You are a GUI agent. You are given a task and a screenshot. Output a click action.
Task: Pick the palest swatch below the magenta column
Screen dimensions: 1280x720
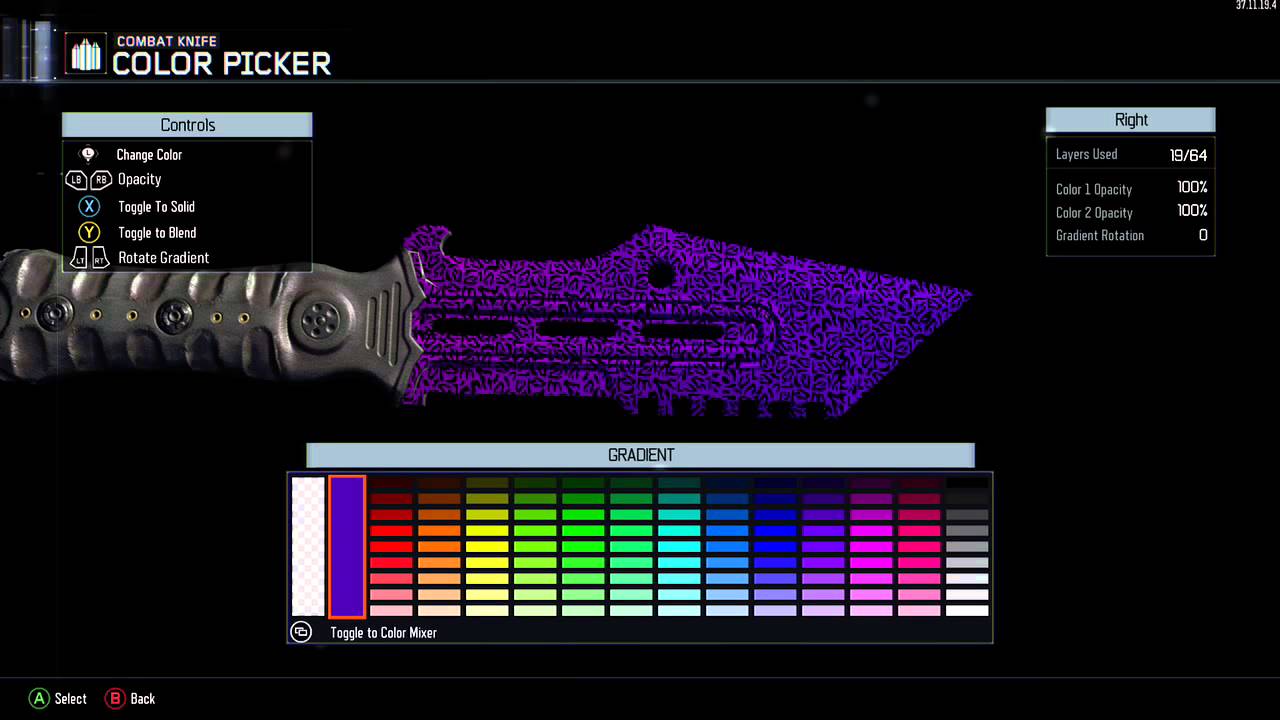coord(871,610)
